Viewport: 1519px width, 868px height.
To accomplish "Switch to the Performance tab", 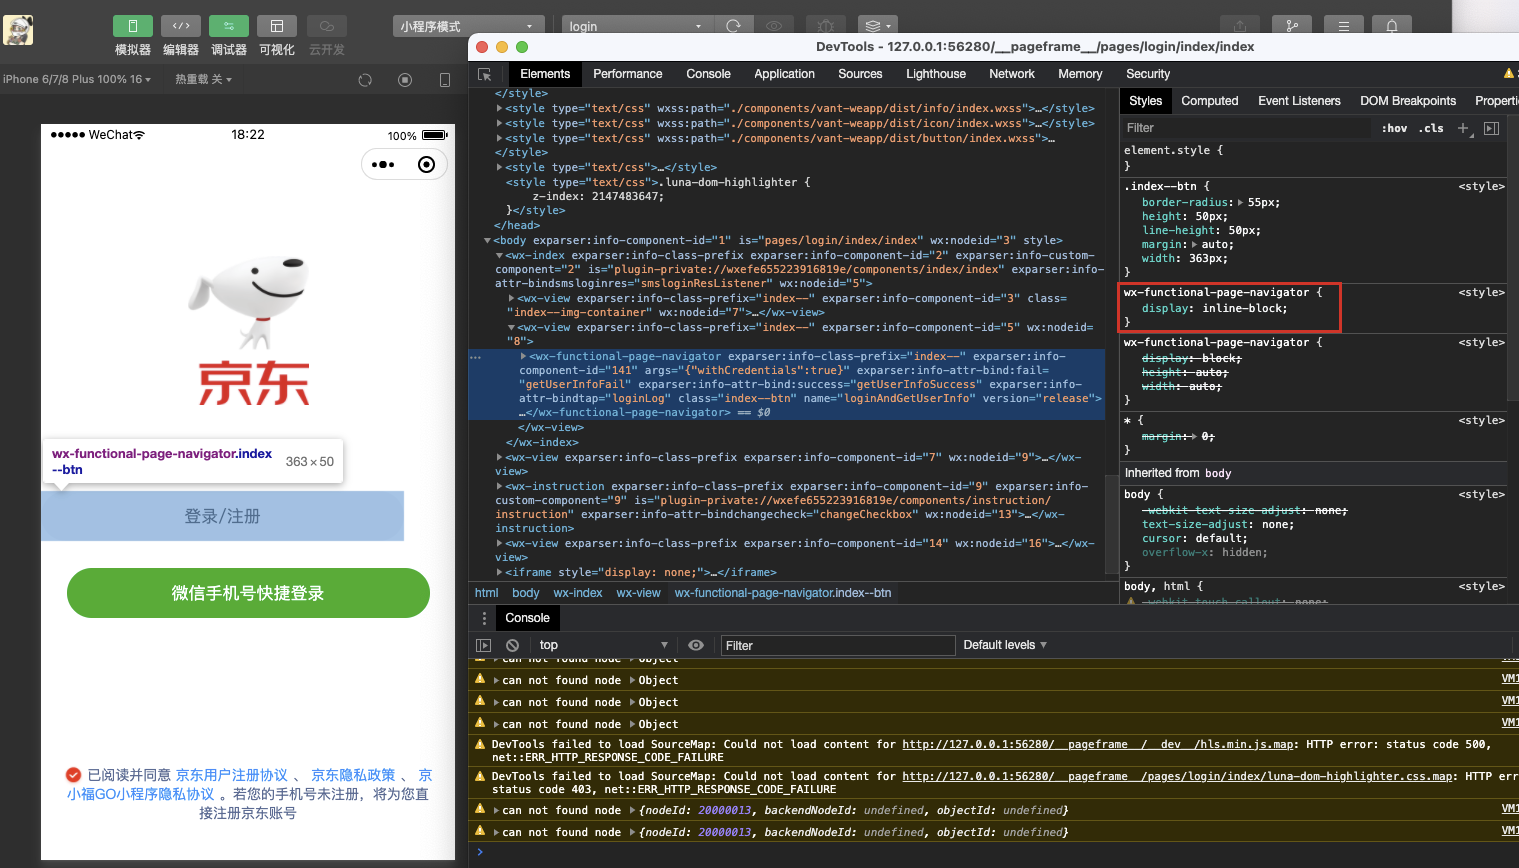I will (627, 74).
